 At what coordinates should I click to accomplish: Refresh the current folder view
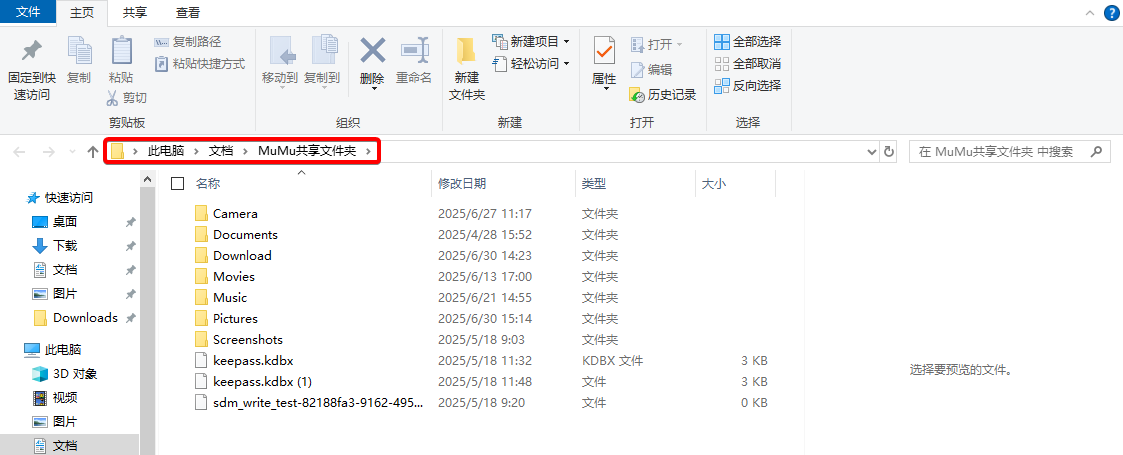889,152
